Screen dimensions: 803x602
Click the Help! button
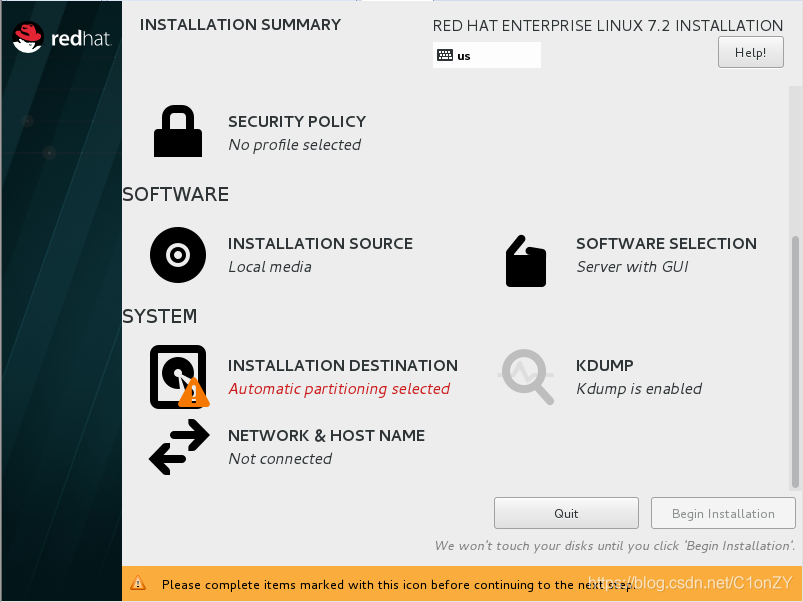click(750, 52)
